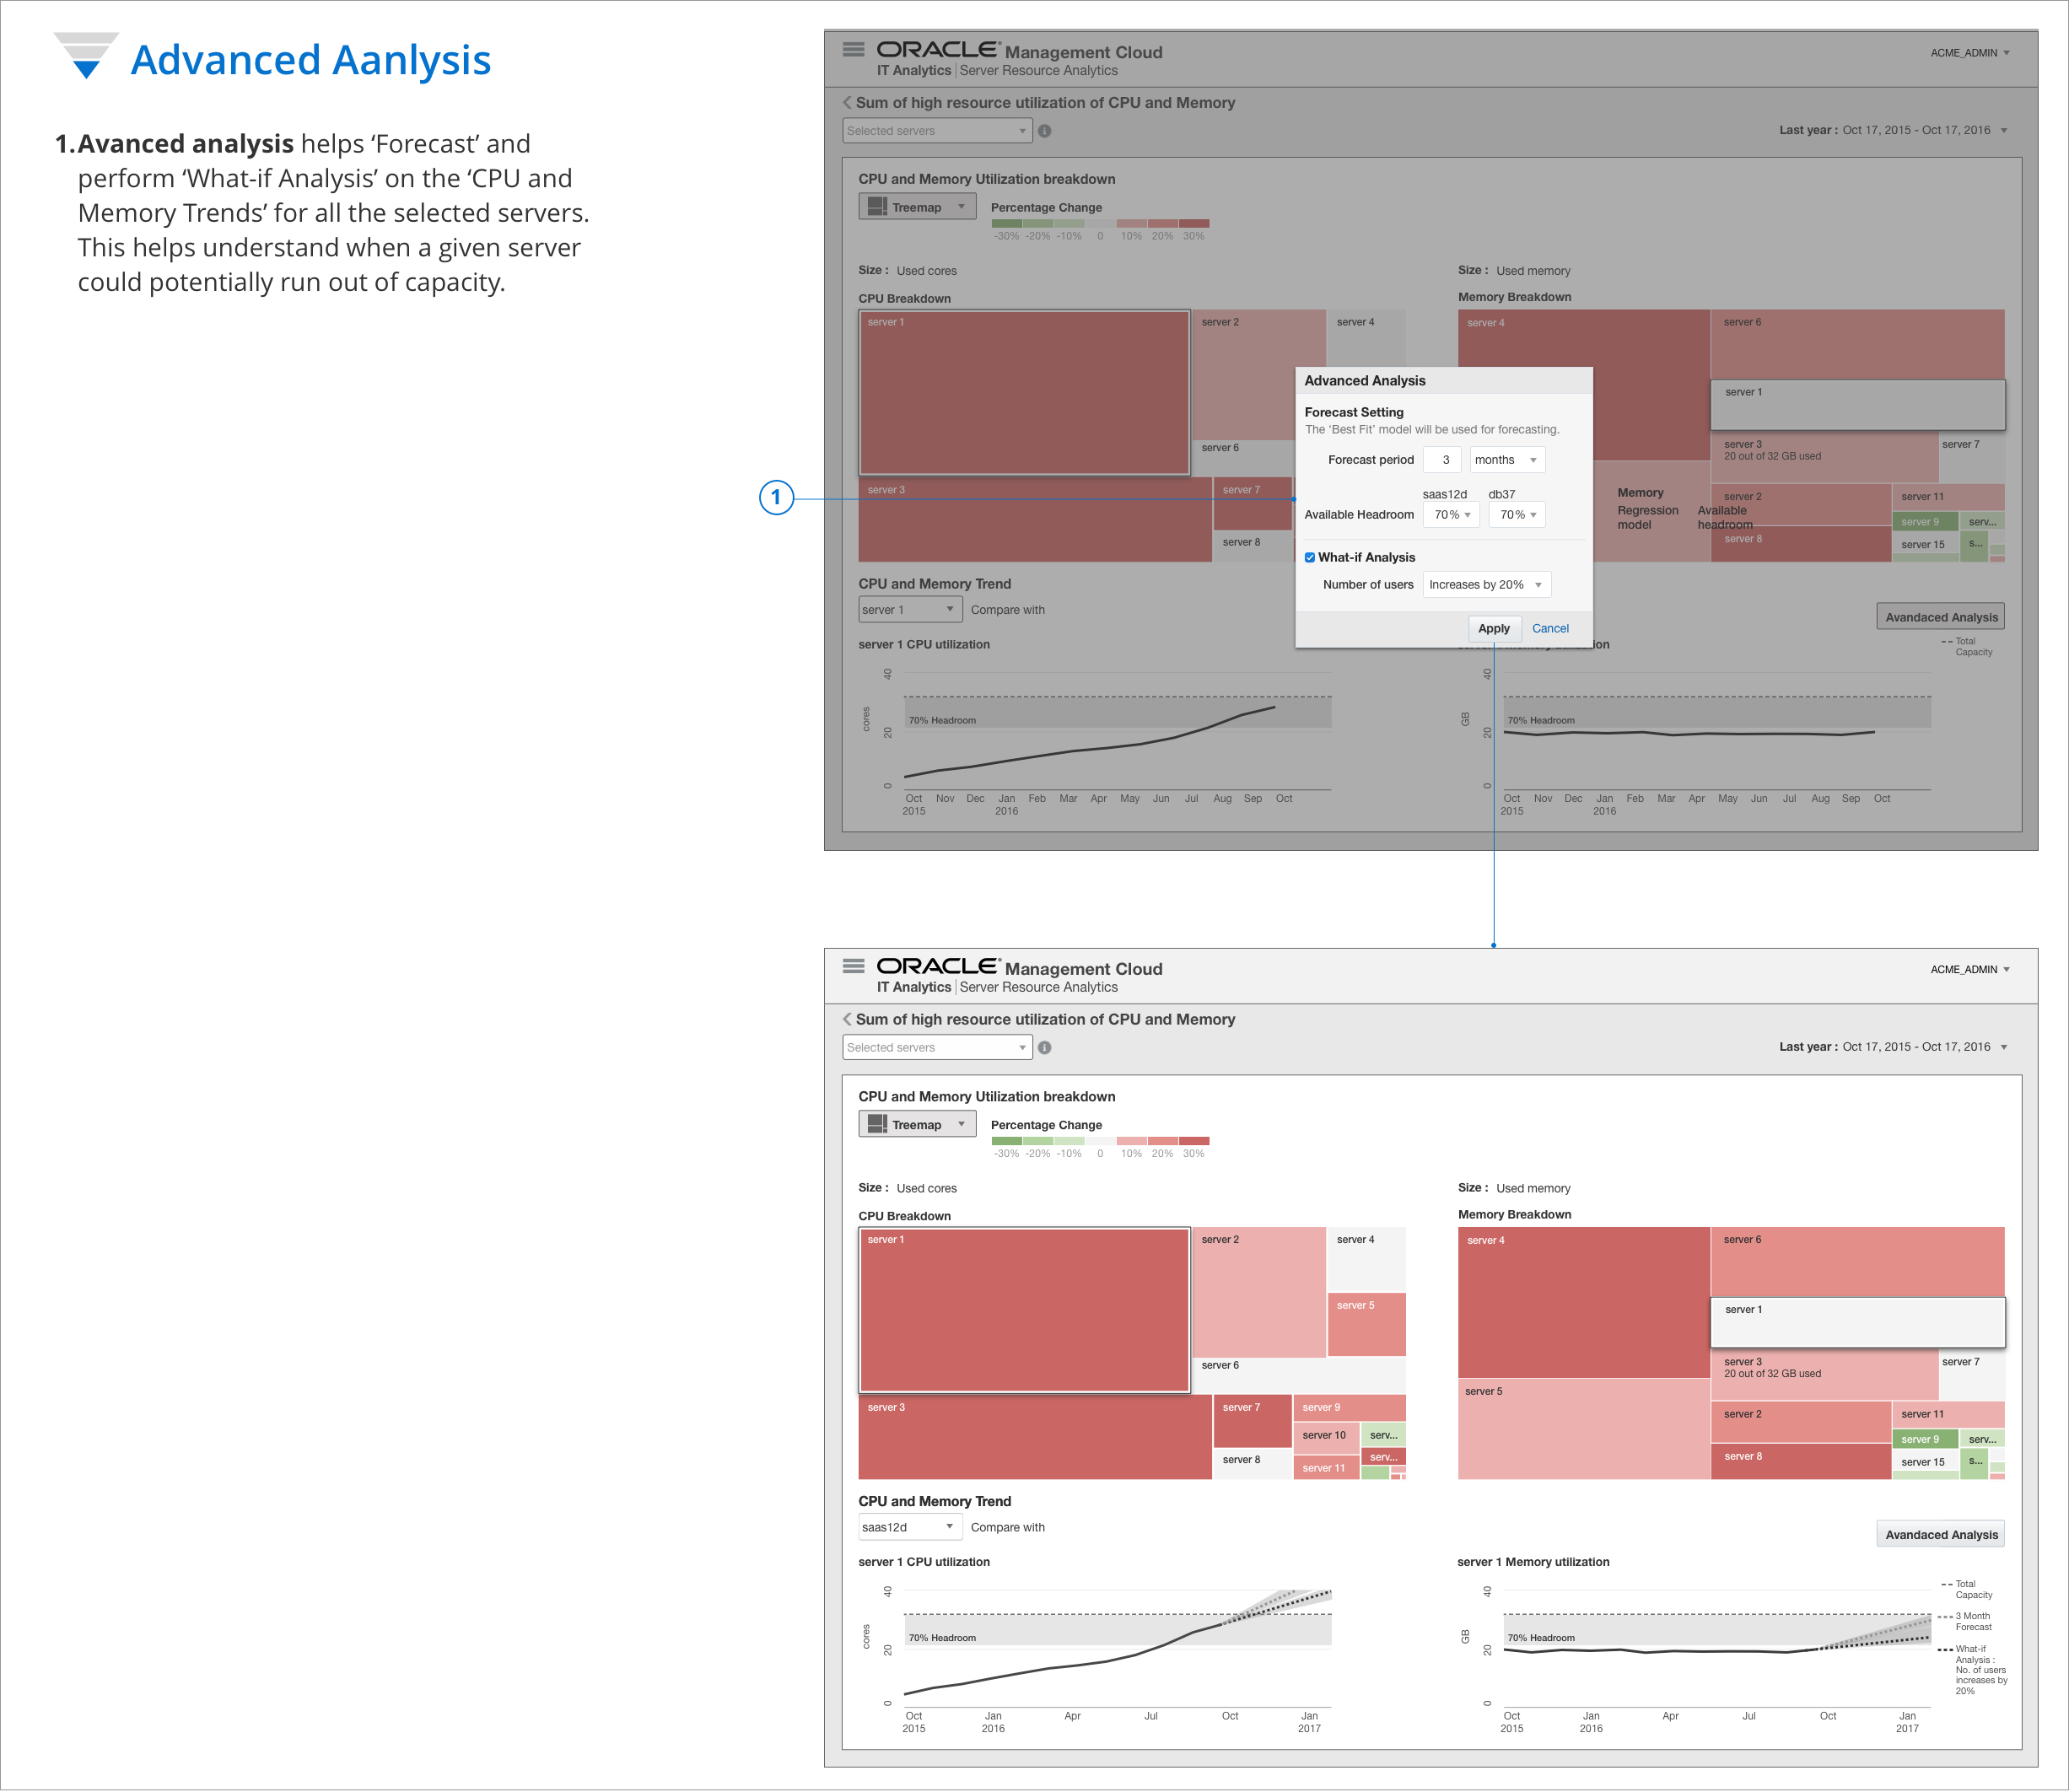This screenshot has height=1792, width=2069.
Task: Expand ACME_ADMIN user menu in the lower screen
Action: (x=1969, y=970)
